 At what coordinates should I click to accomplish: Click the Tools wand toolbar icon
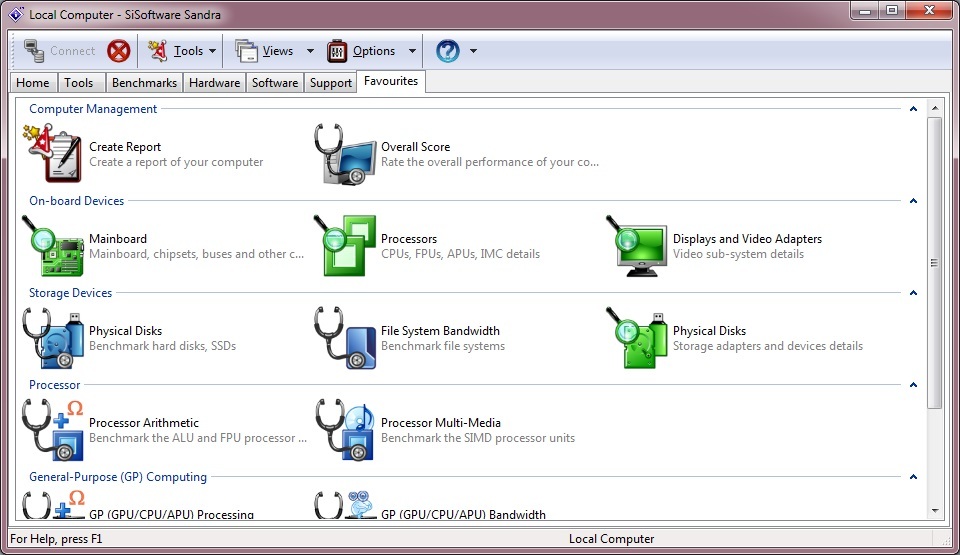point(157,51)
